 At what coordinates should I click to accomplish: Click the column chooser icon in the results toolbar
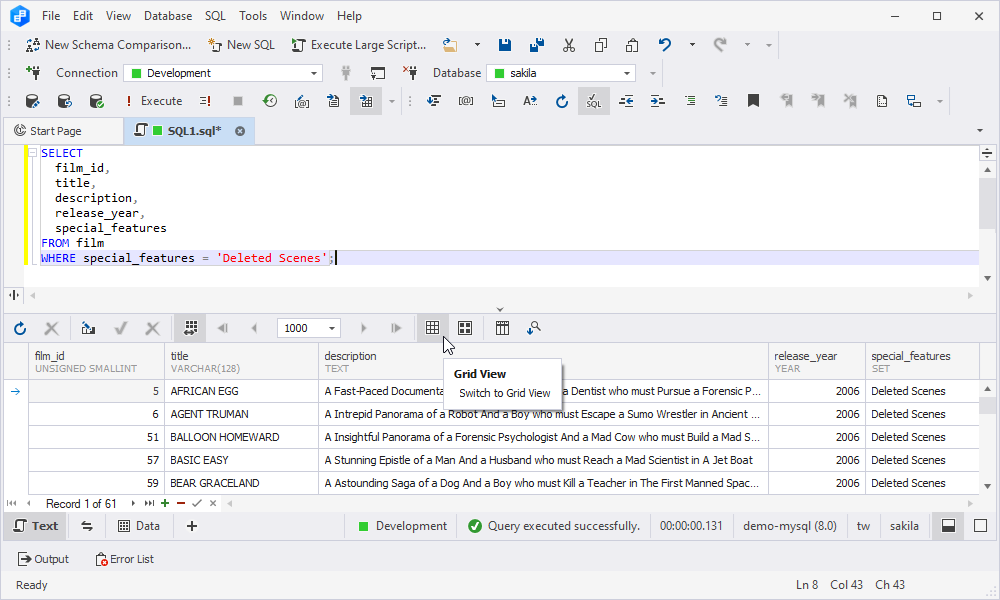503,328
